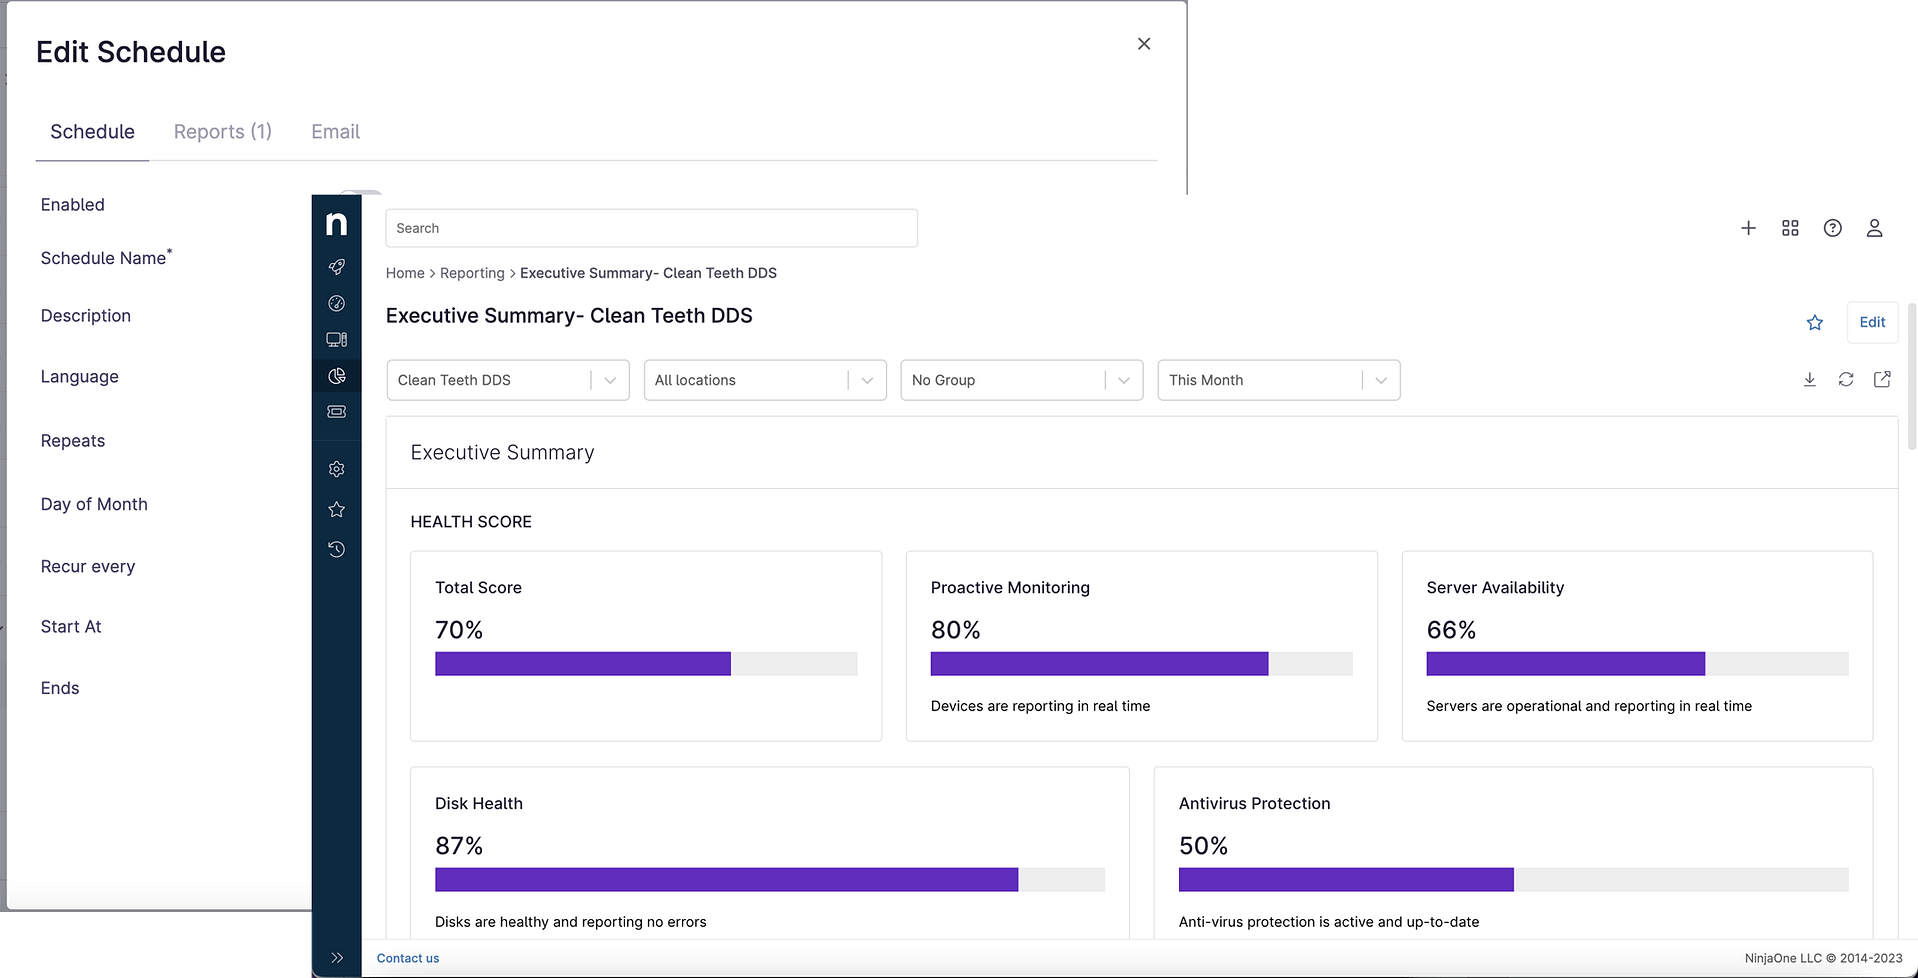Click the rocket Getting Started sidebar icon

click(336, 267)
